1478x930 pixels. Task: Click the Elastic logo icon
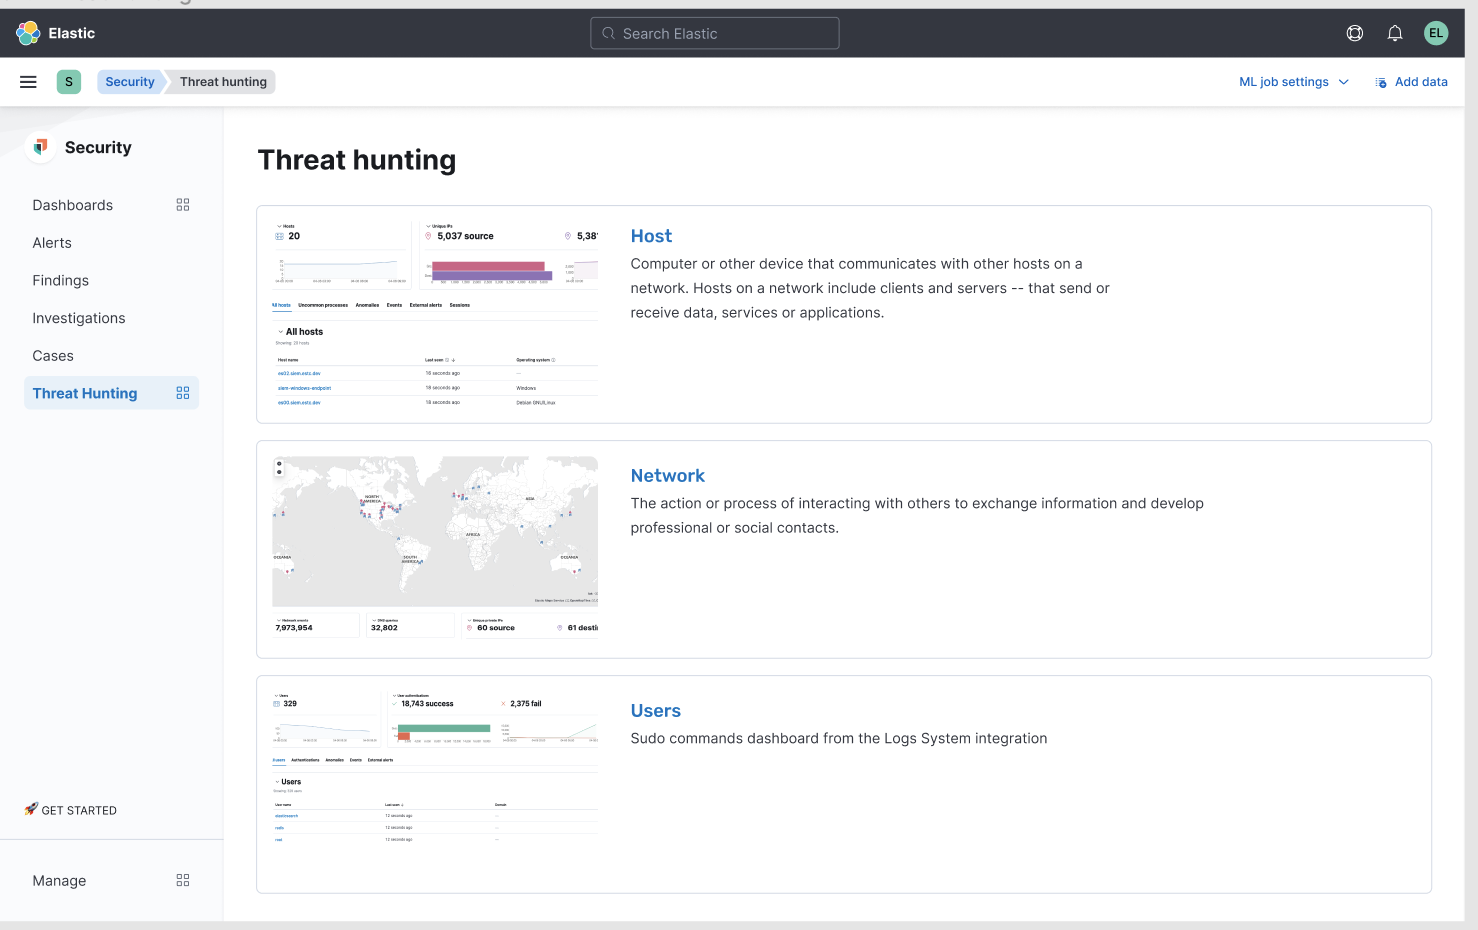[x=28, y=33]
